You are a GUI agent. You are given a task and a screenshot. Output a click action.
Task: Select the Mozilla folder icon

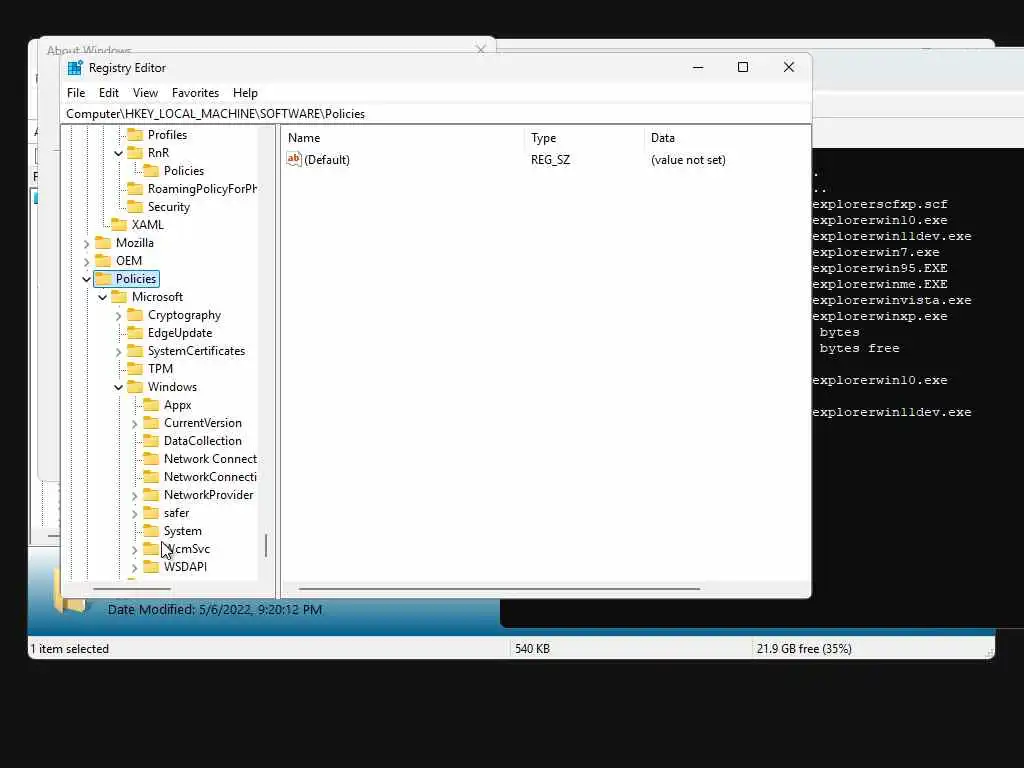[103, 243]
